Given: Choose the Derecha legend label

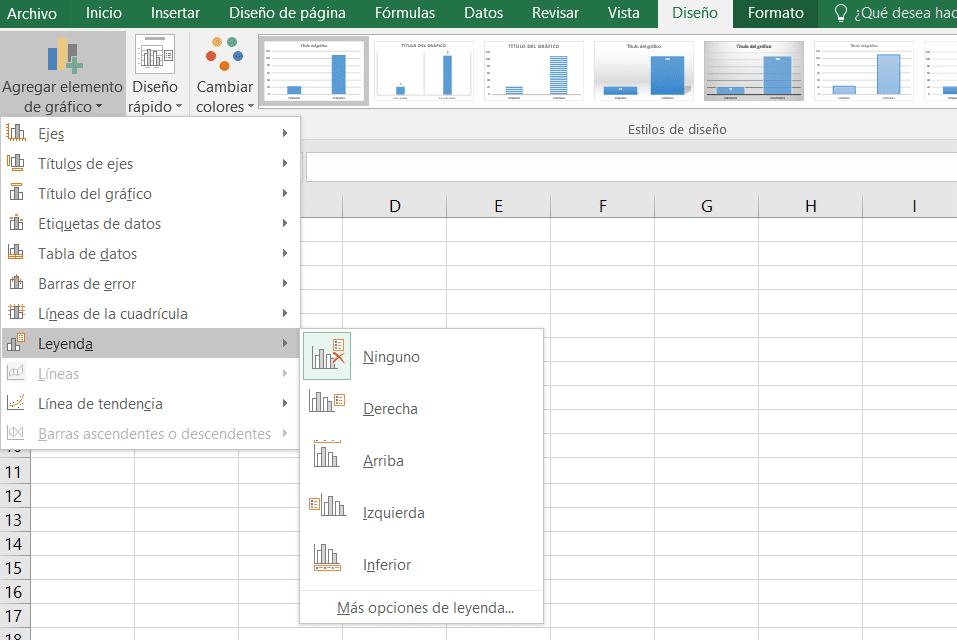Looking at the screenshot, I should point(390,408).
